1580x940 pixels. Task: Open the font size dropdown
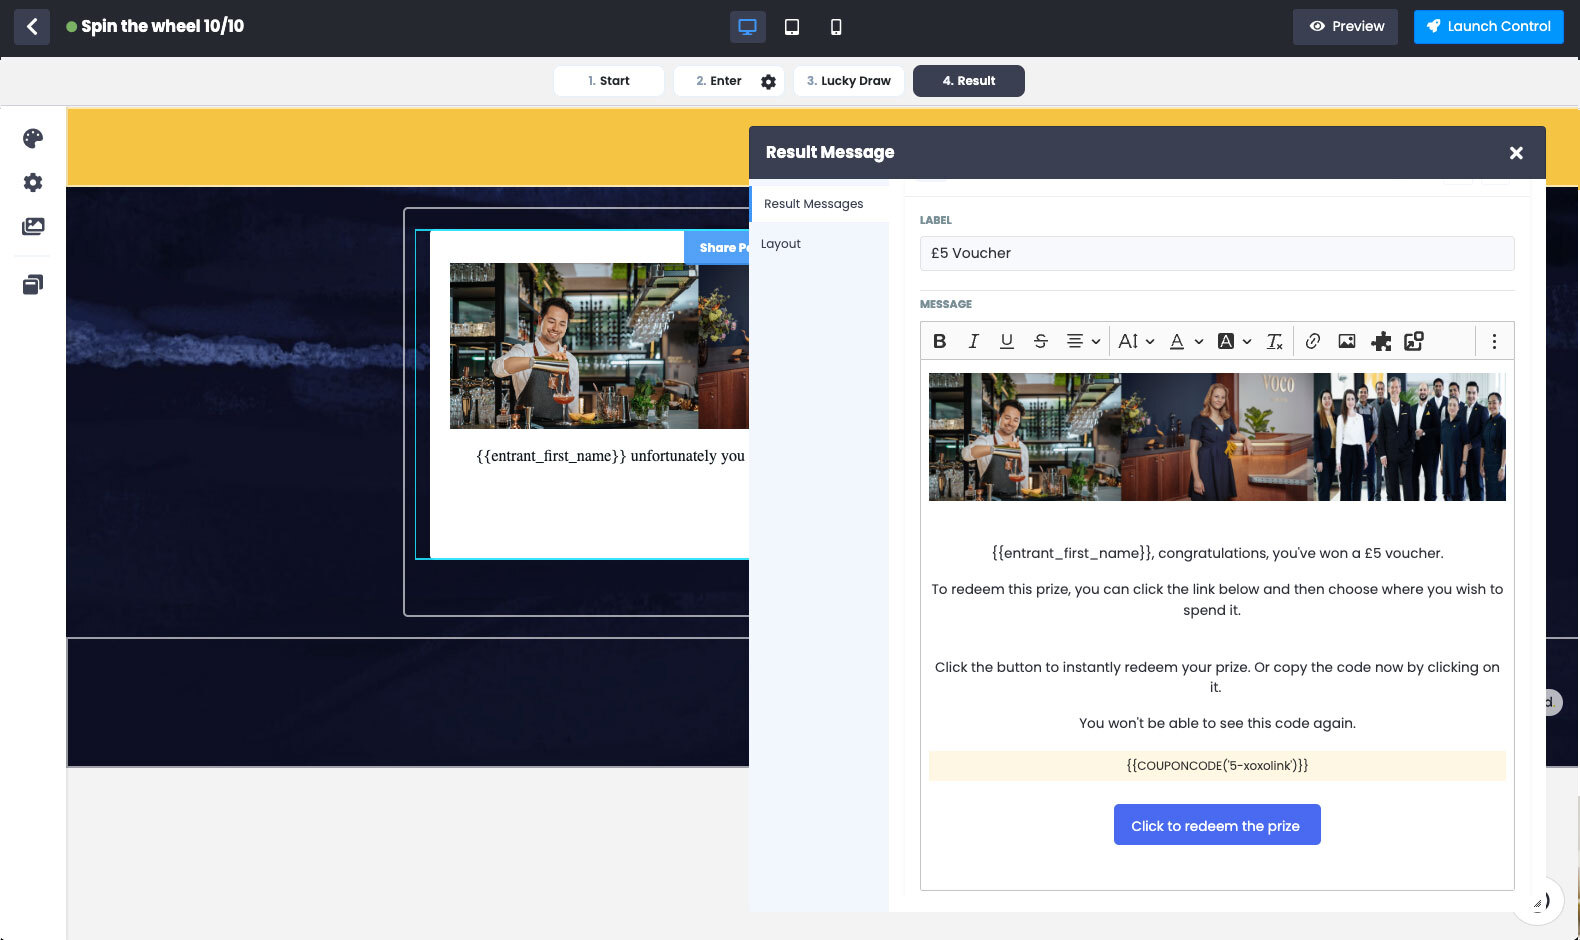[x=1136, y=341]
